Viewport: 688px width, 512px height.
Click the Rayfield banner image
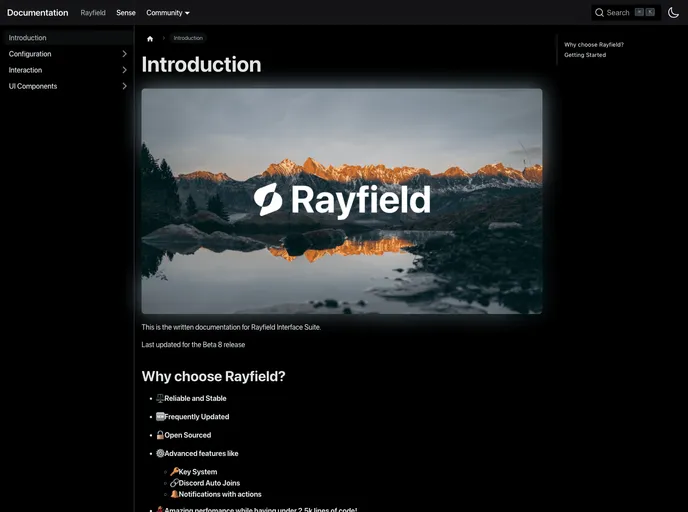click(x=342, y=201)
